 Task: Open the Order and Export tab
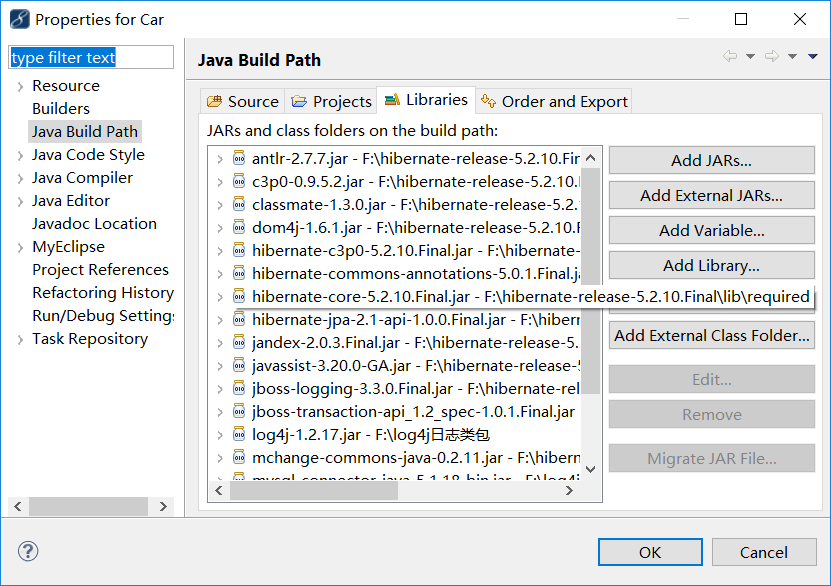[x=554, y=101]
